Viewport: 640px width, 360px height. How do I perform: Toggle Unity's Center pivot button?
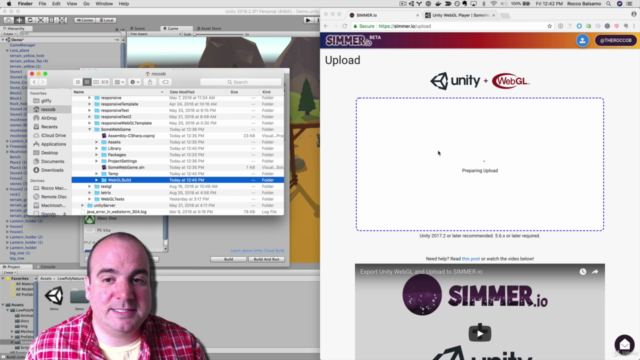pyautogui.click(x=84, y=20)
